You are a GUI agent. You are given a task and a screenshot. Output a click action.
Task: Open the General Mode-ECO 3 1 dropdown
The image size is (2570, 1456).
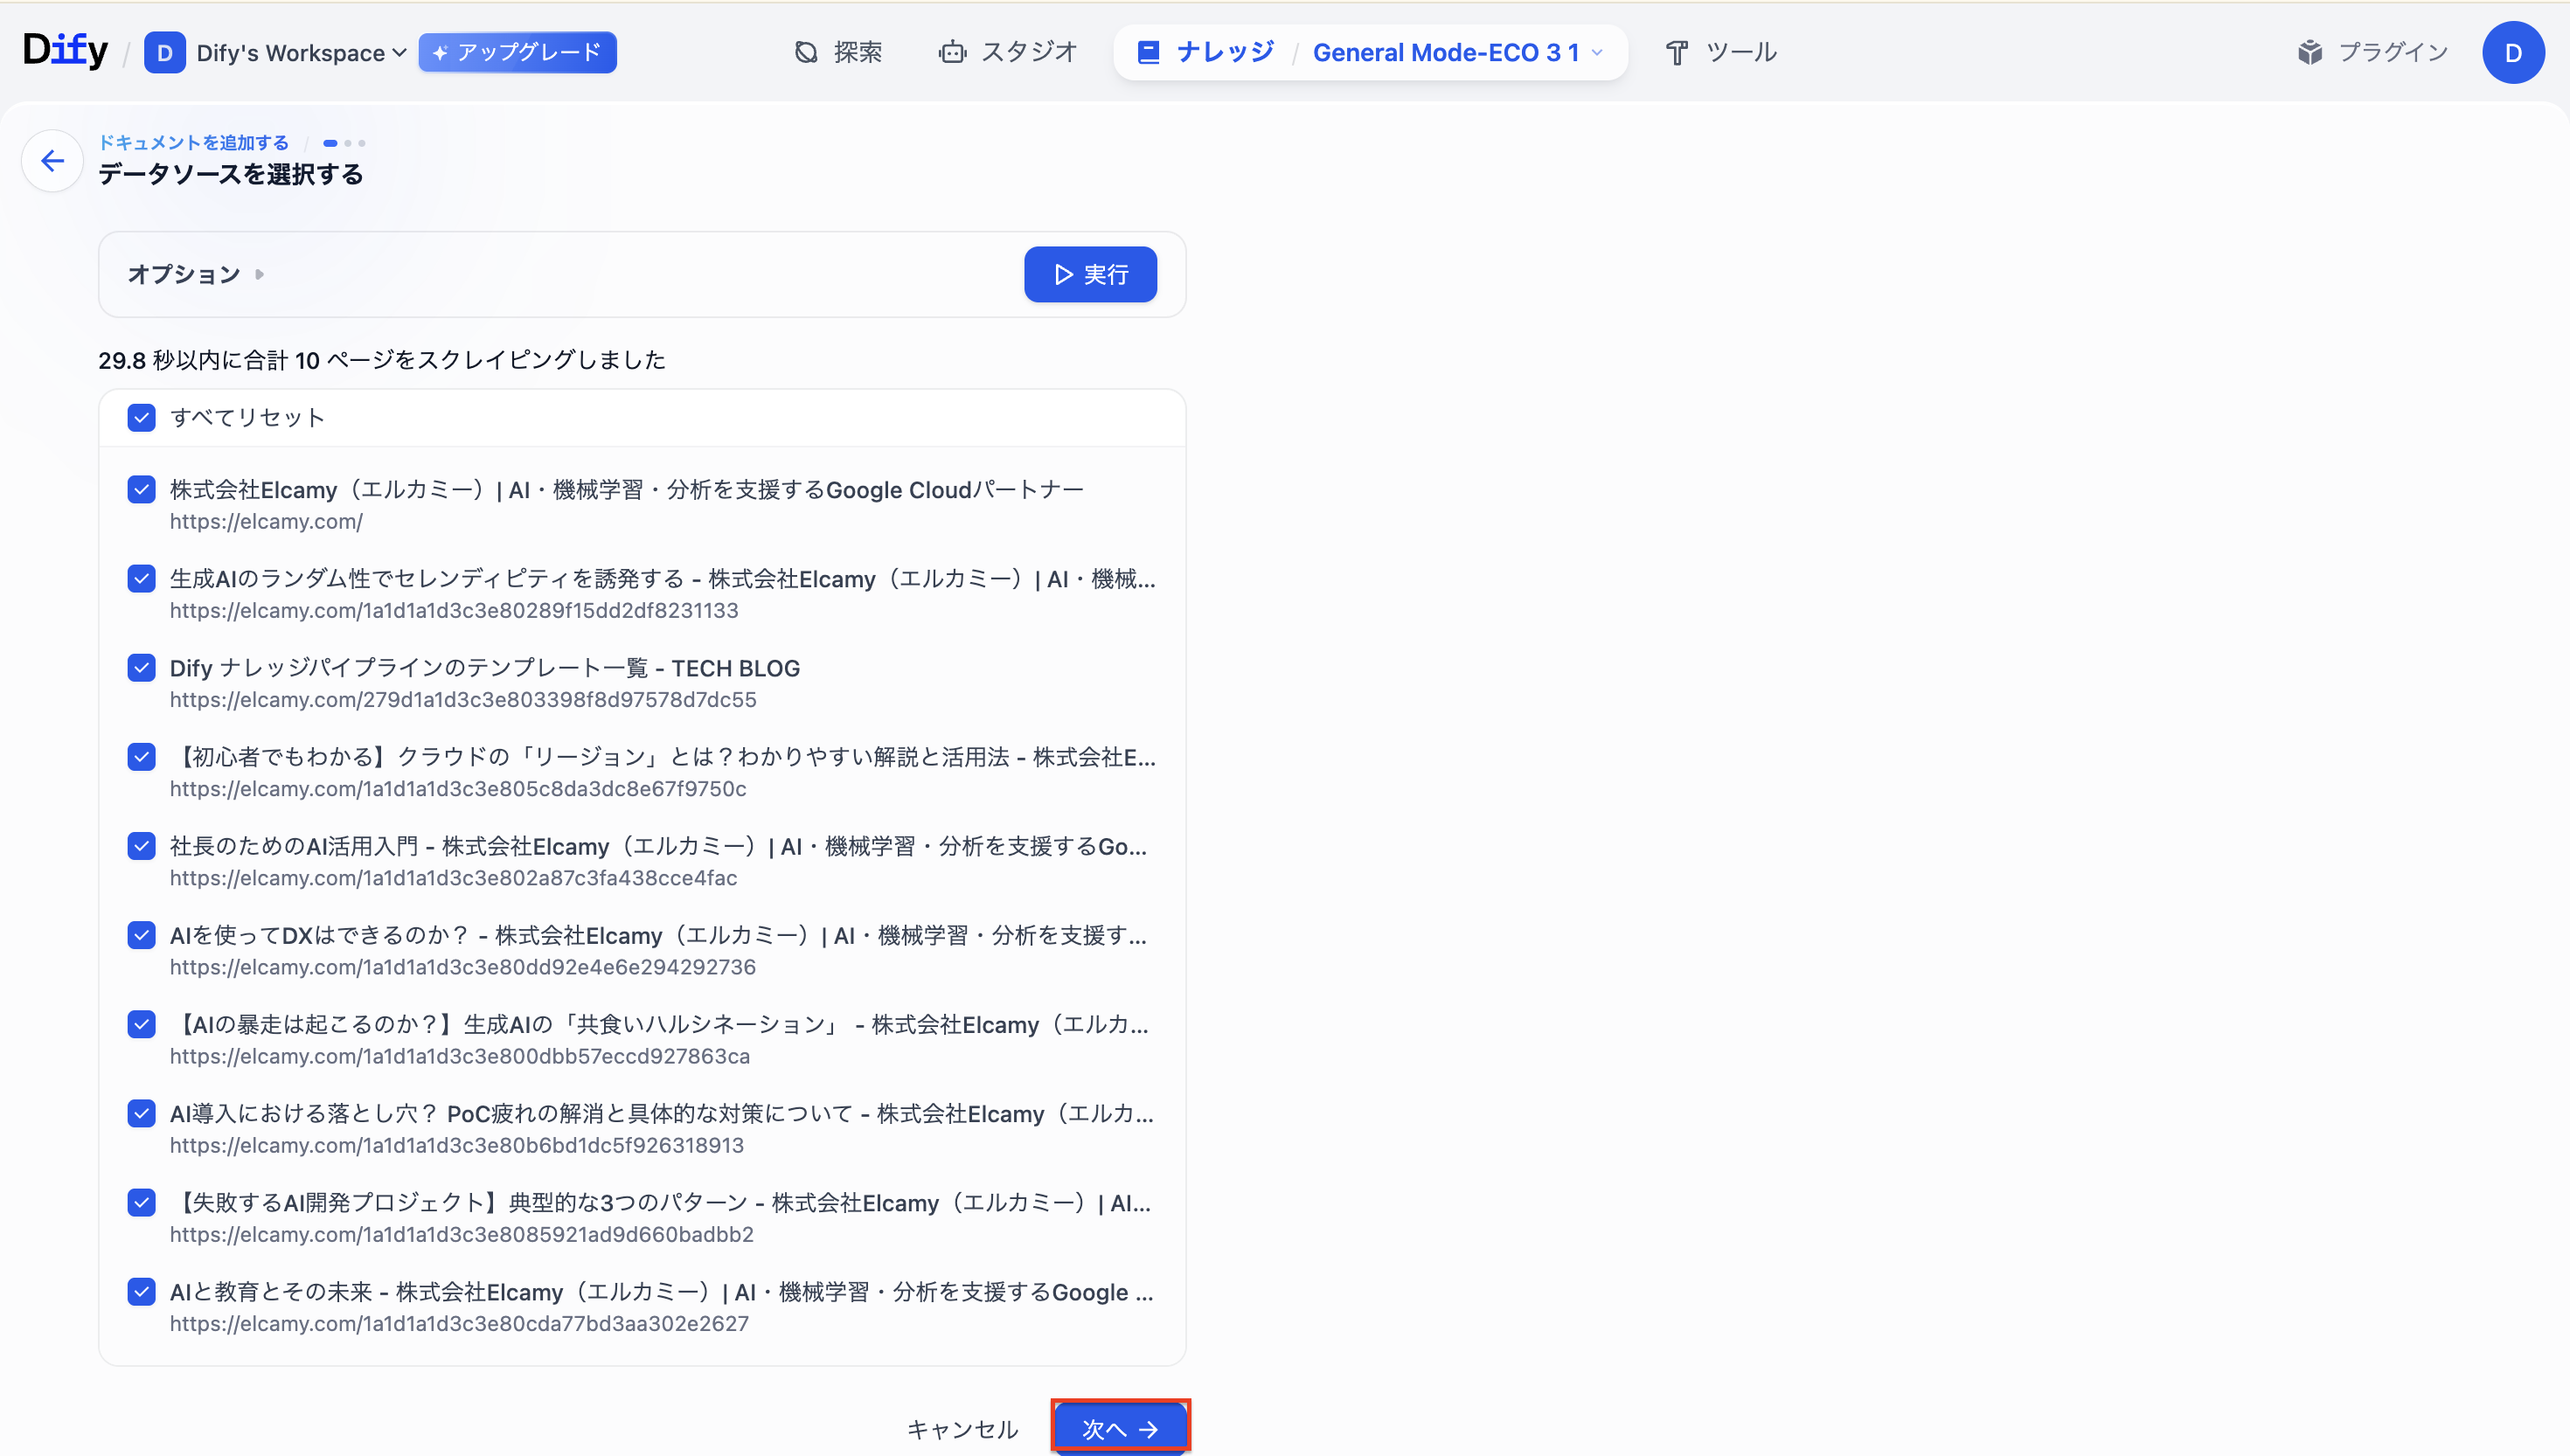pyautogui.click(x=1457, y=53)
